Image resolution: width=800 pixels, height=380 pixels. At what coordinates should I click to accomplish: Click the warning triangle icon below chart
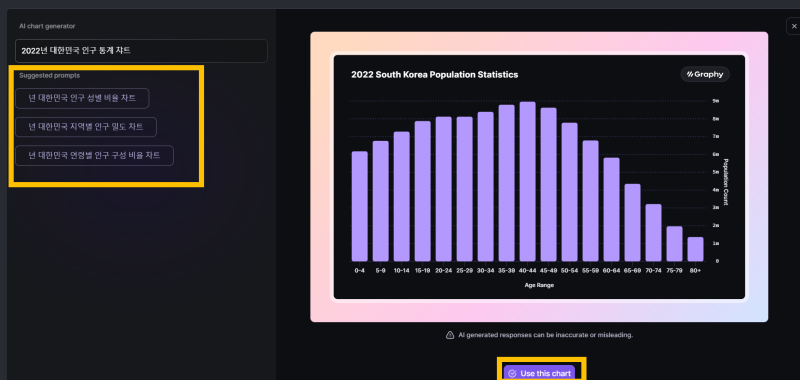450,335
